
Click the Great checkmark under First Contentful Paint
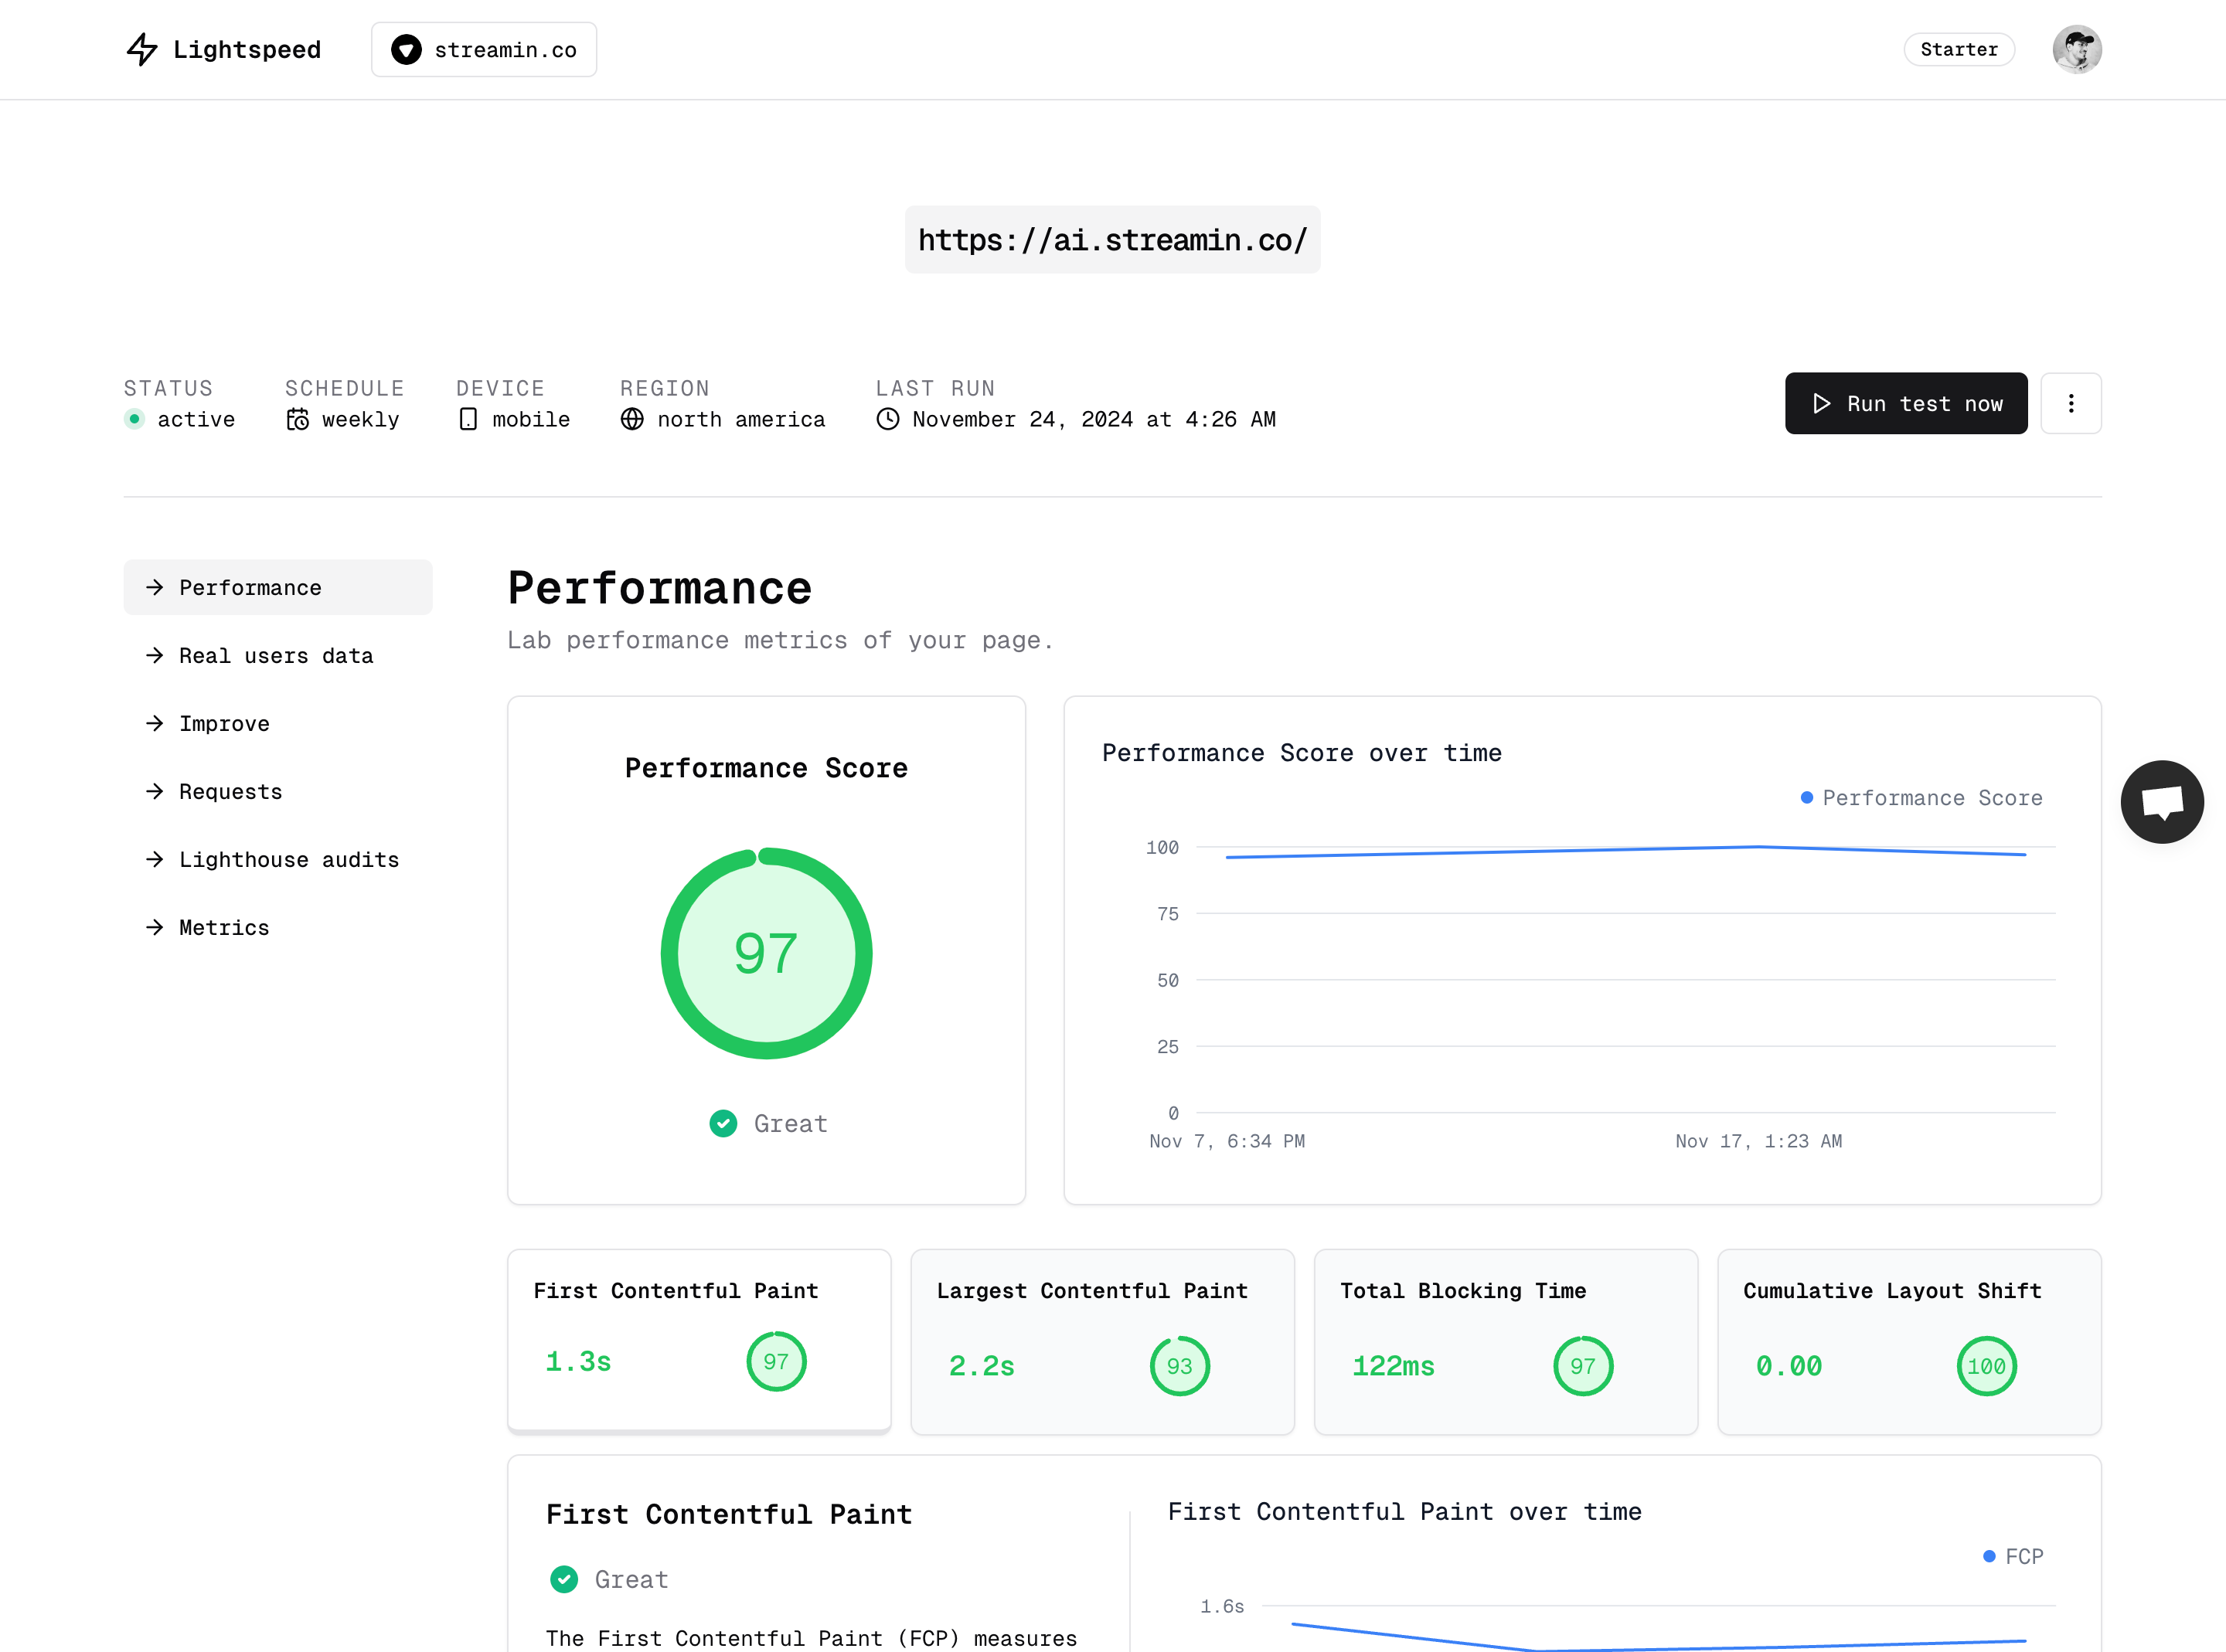click(x=564, y=1579)
